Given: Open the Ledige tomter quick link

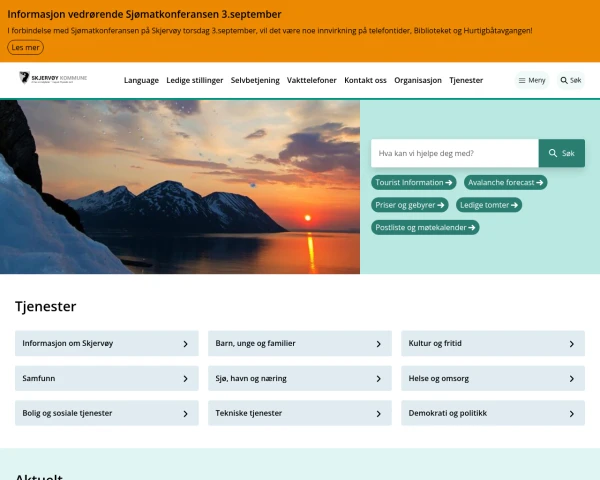Looking at the screenshot, I should pyautogui.click(x=489, y=205).
